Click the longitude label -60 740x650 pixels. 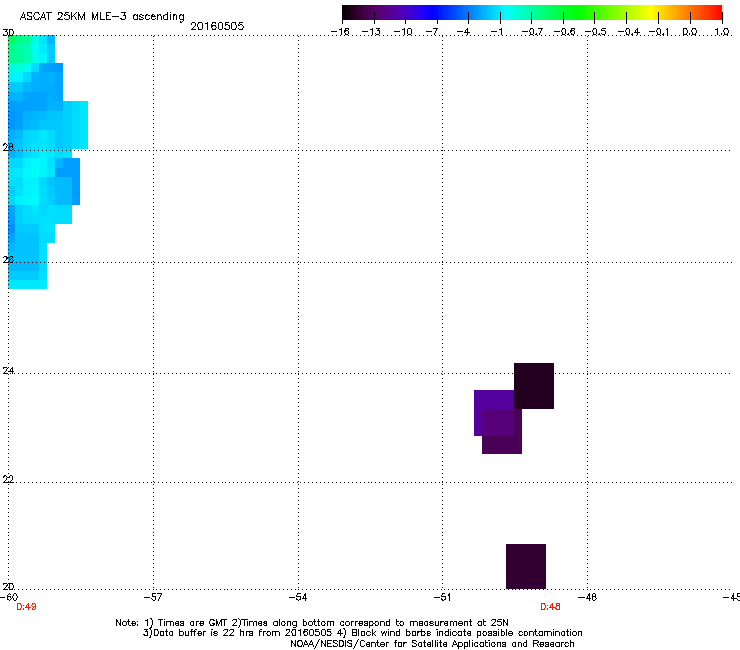9,597
